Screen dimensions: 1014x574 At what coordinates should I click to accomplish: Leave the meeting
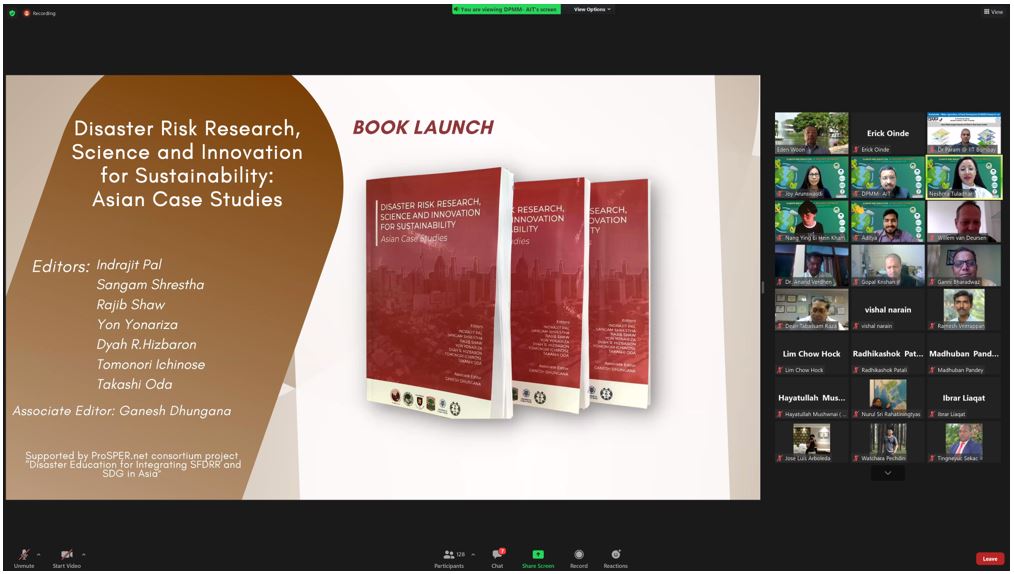click(x=989, y=559)
